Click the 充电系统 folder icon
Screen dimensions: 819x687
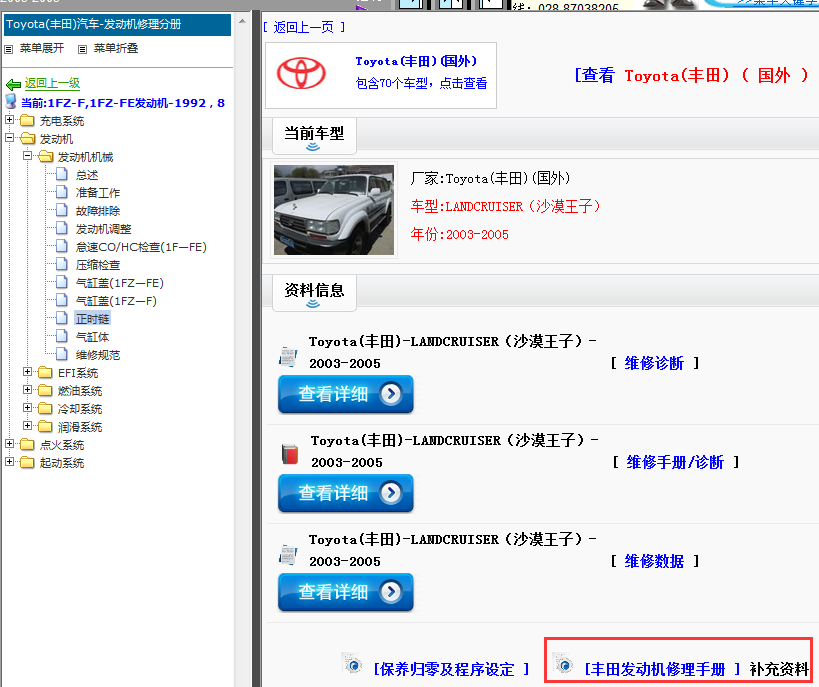tap(27, 121)
